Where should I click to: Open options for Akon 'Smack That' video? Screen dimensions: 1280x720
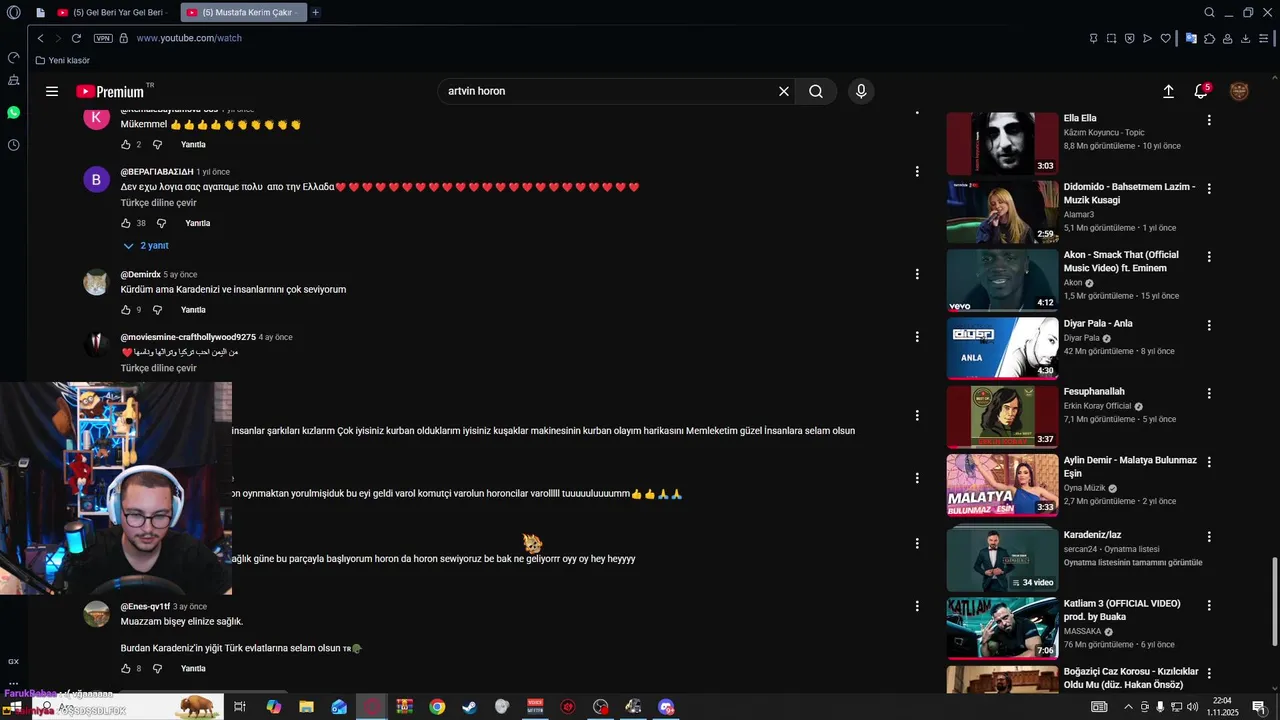coord(1209,257)
